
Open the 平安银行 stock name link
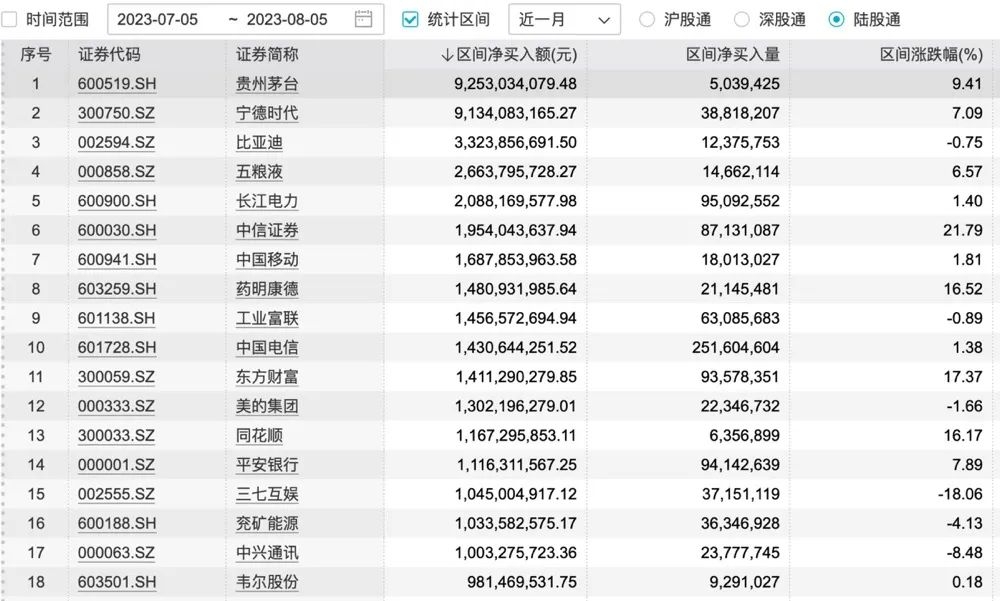[267, 465]
